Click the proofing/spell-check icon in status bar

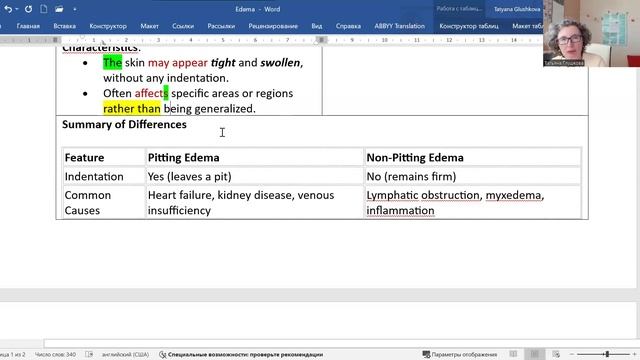click(89, 354)
